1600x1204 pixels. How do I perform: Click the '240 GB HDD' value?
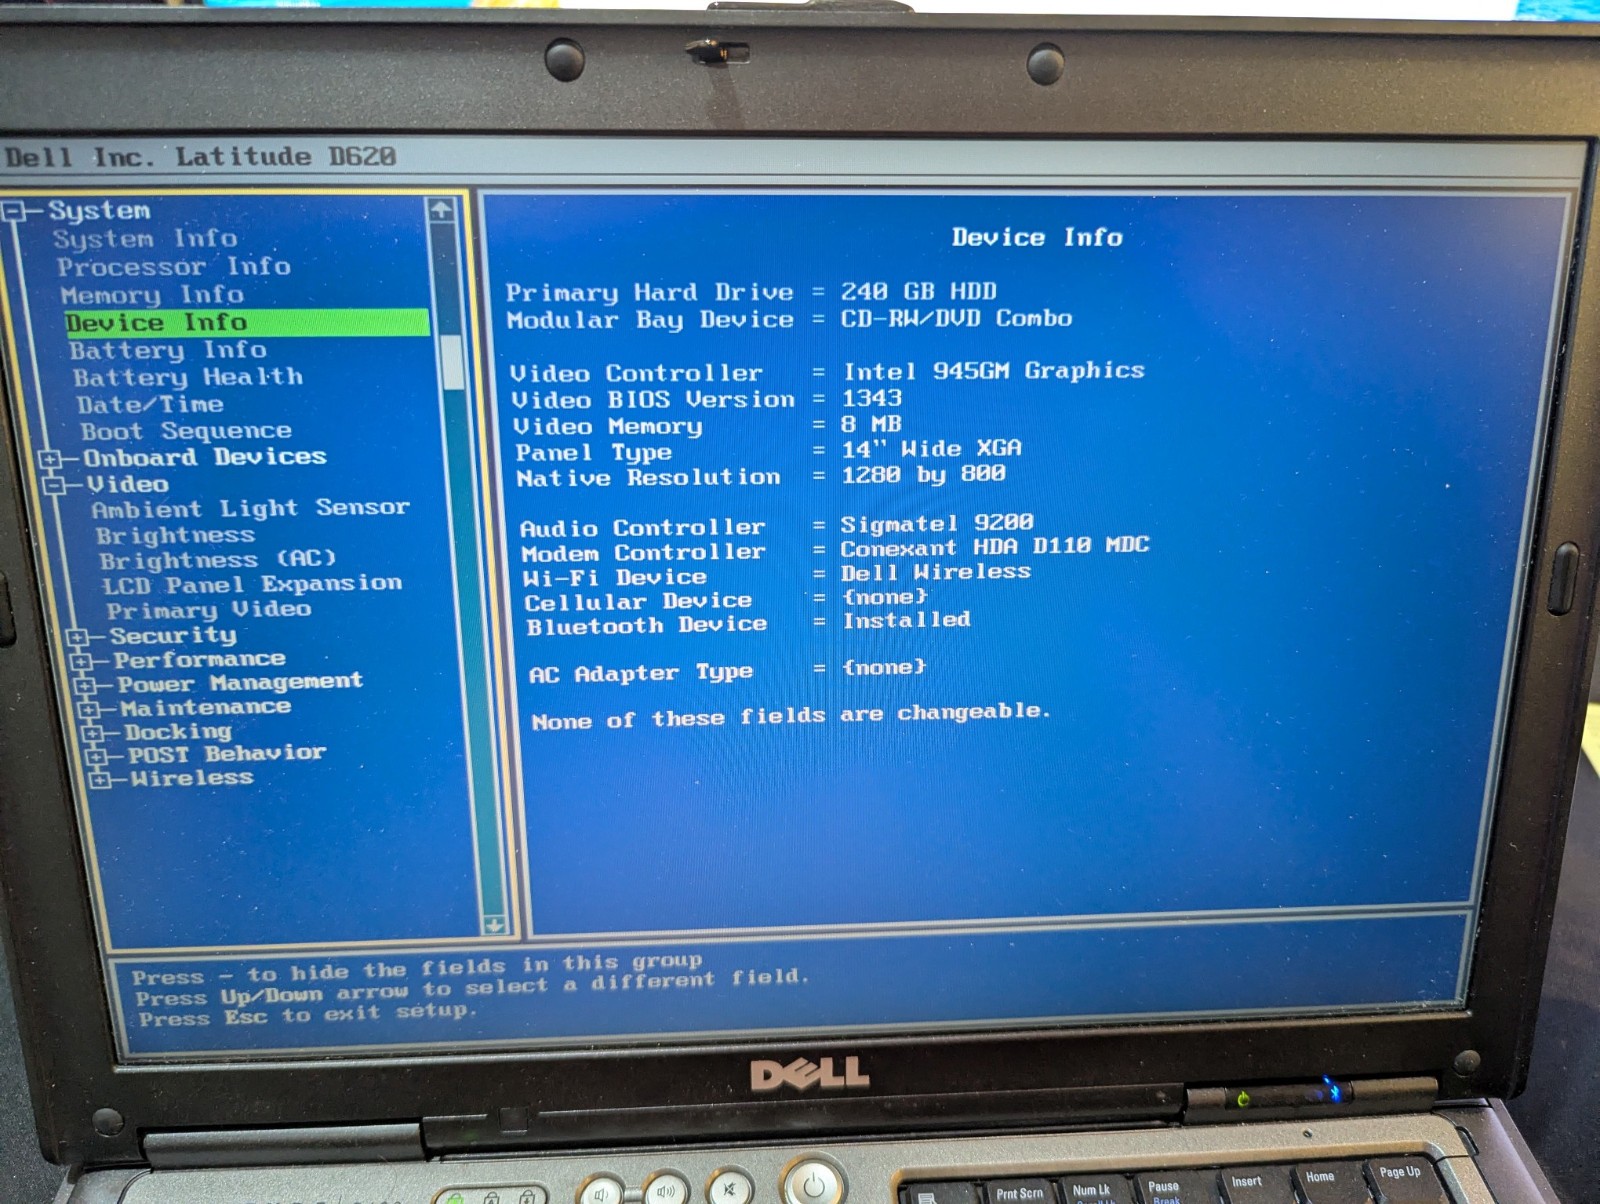coord(918,291)
